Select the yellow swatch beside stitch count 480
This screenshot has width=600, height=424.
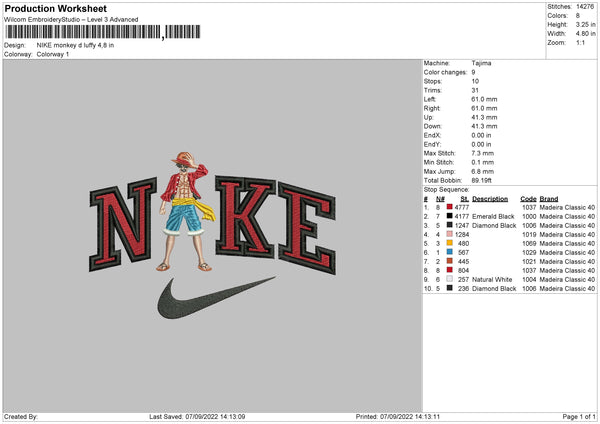coord(449,243)
